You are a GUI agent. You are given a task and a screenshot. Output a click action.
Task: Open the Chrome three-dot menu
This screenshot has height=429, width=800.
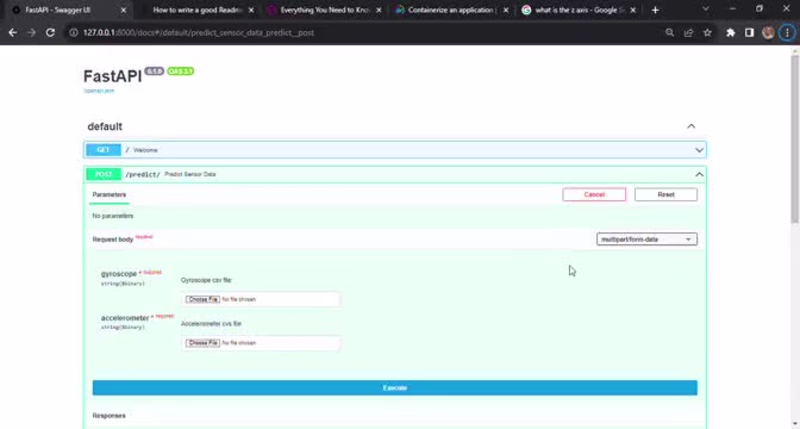(787, 33)
